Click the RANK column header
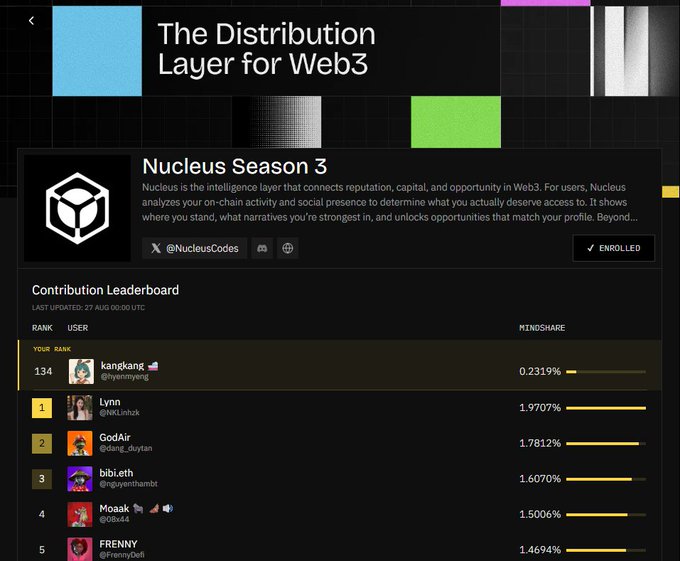 pos(42,328)
